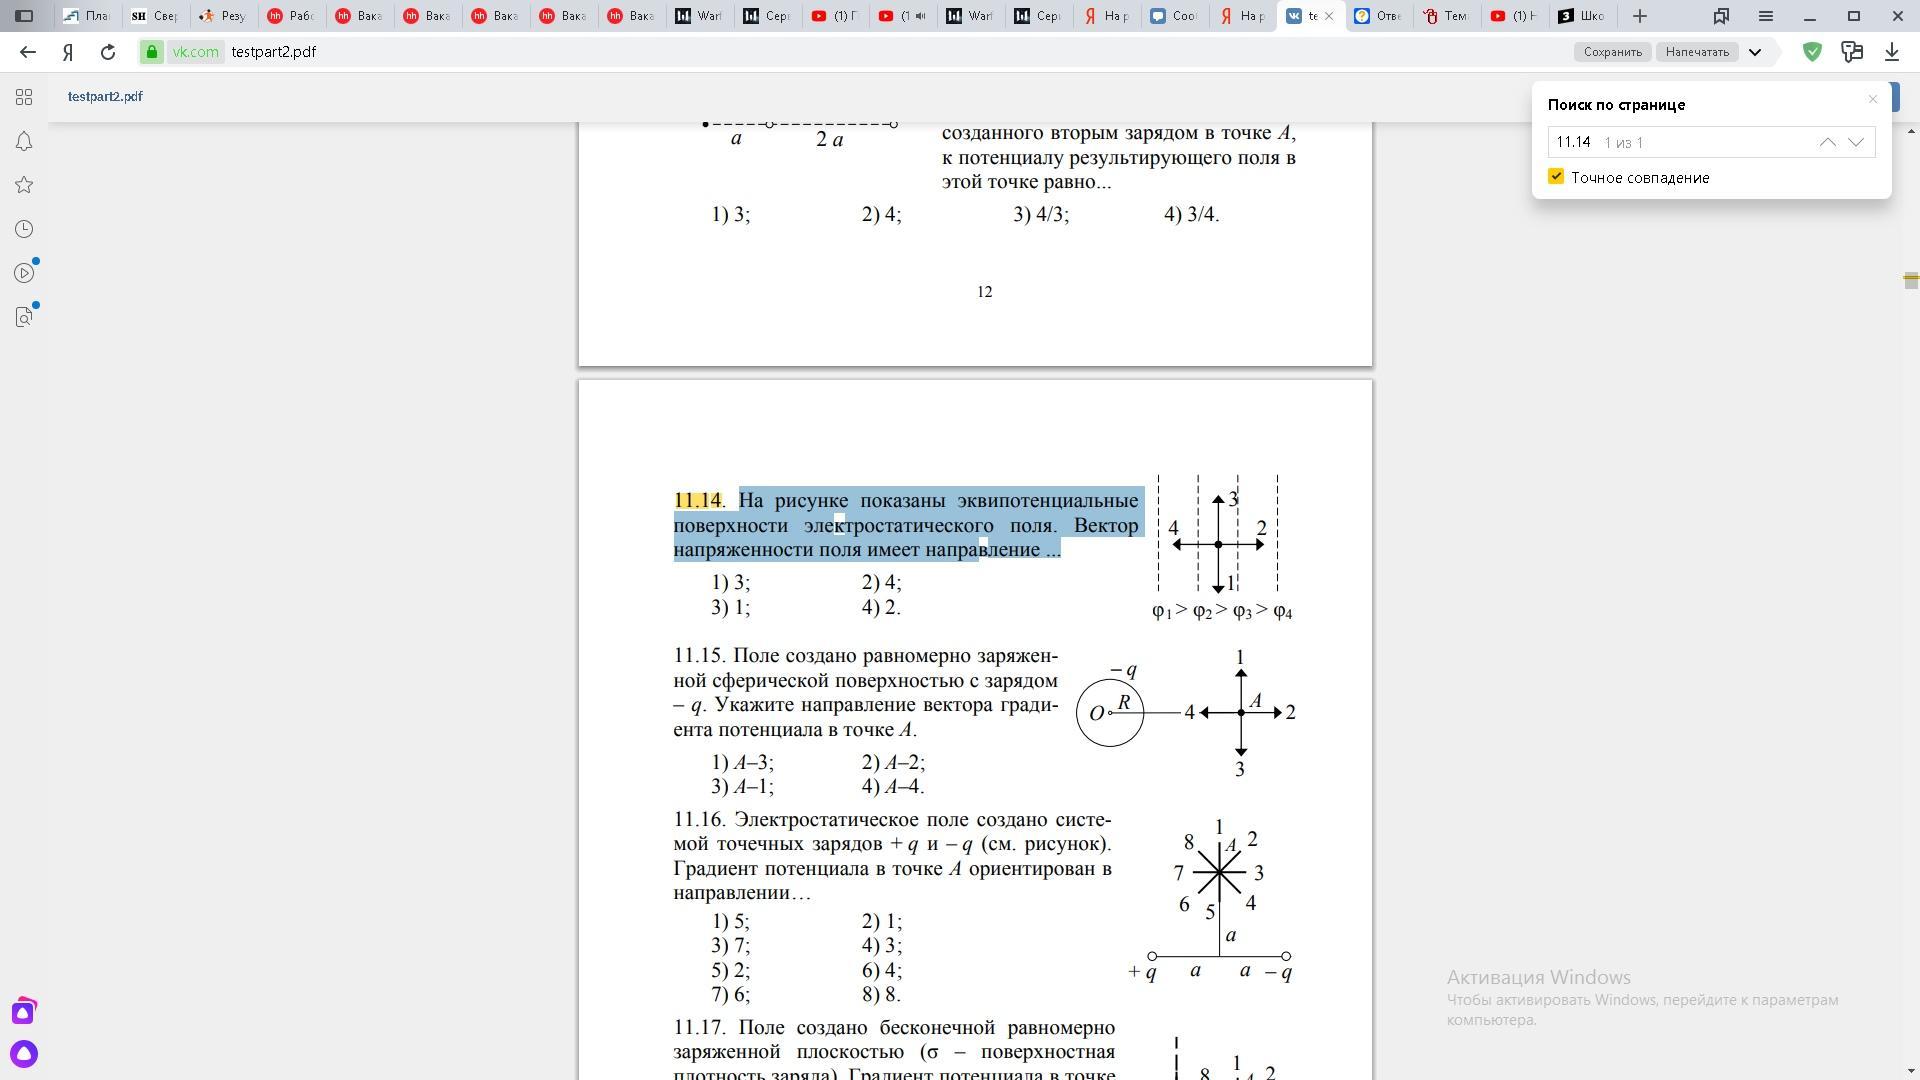The width and height of the screenshot is (1920, 1080).
Task: Open the page translate/feedback icon
Action: (x=1852, y=52)
